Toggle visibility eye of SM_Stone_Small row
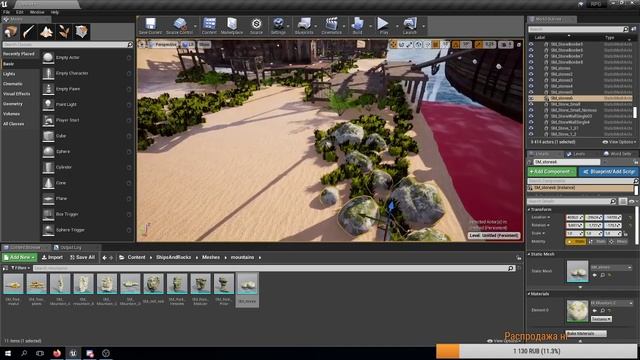This screenshot has height=360, width=640. tap(531, 104)
